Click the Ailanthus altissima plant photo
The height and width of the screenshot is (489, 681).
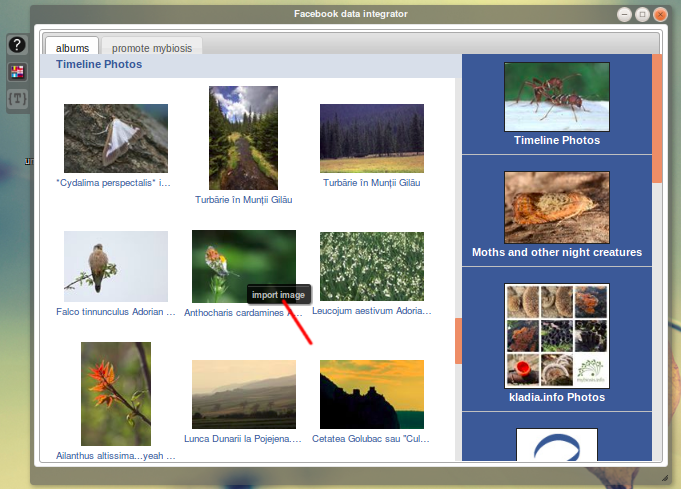tap(116, 393)
